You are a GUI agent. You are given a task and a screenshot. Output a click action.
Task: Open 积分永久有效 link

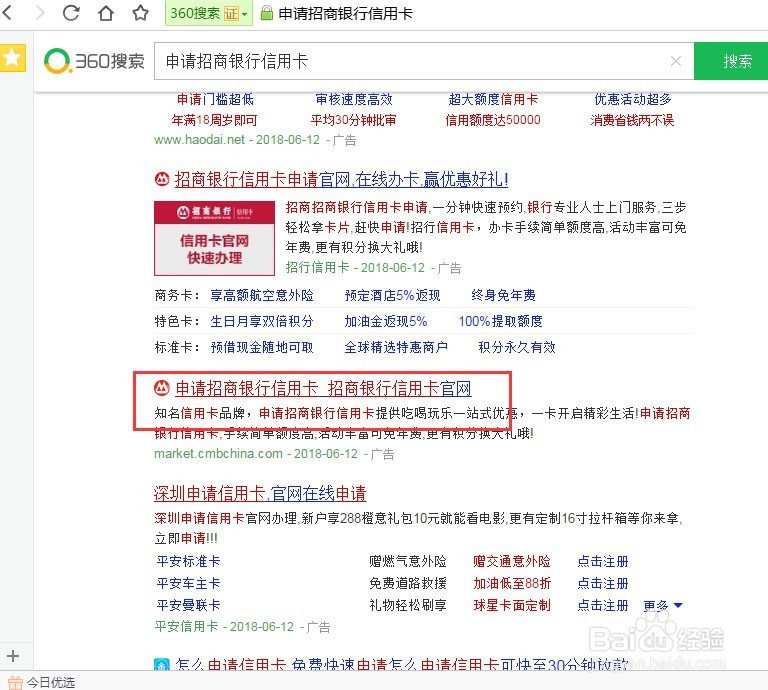tap(517, 347)
